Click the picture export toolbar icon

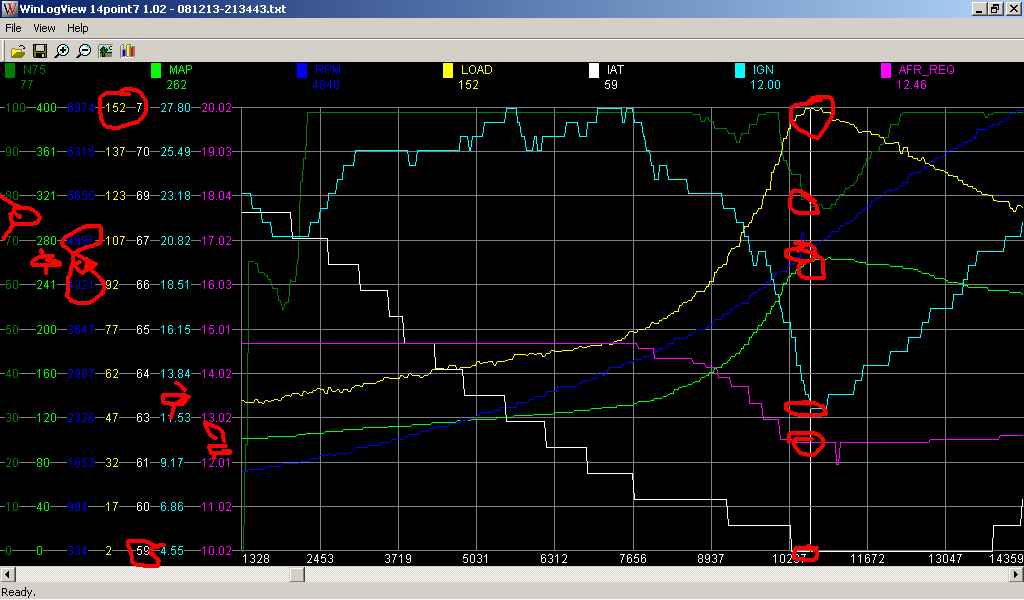coord(105,50)
